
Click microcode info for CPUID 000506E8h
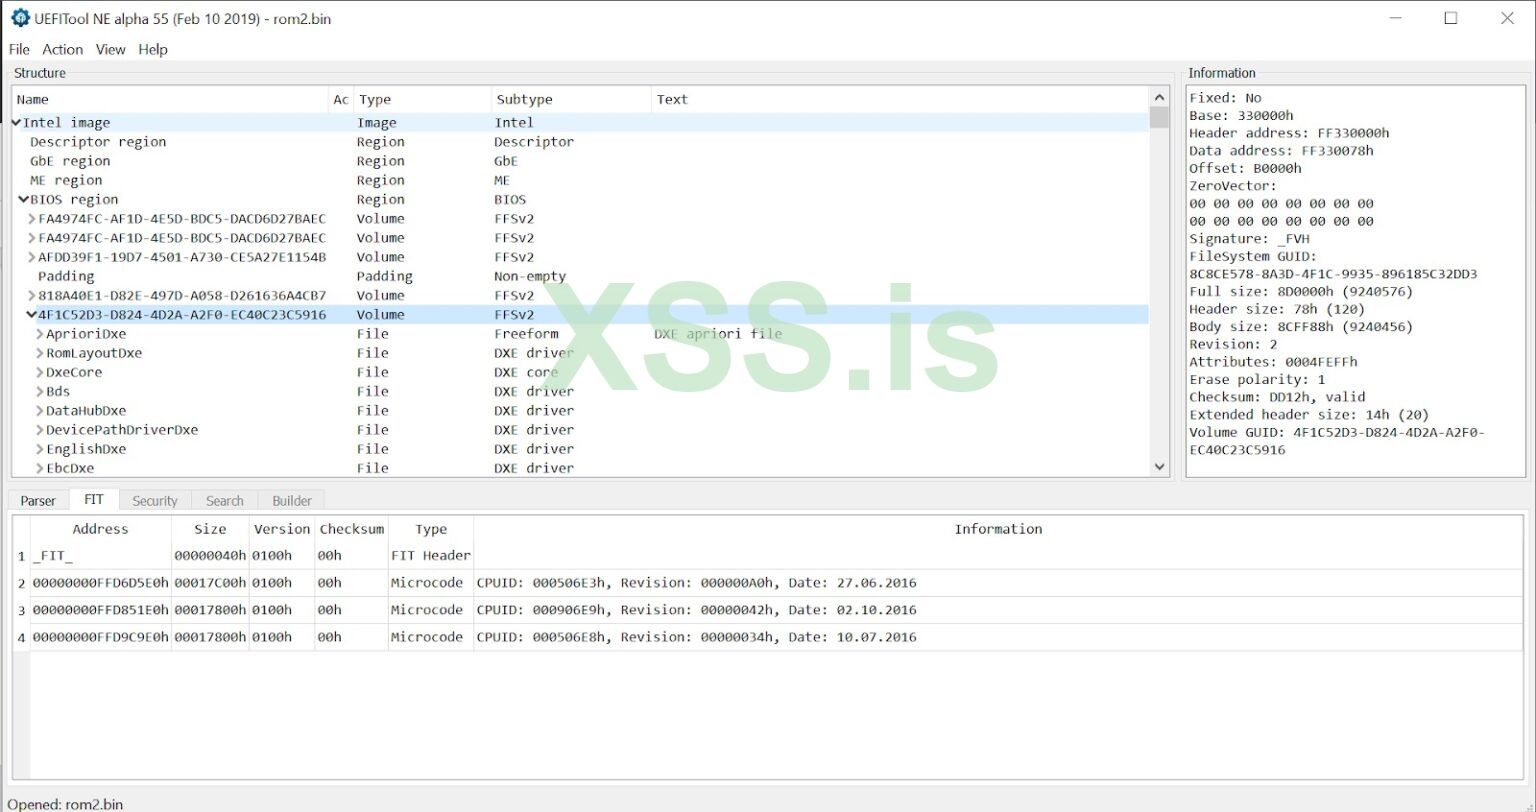(x=998, y=637)
